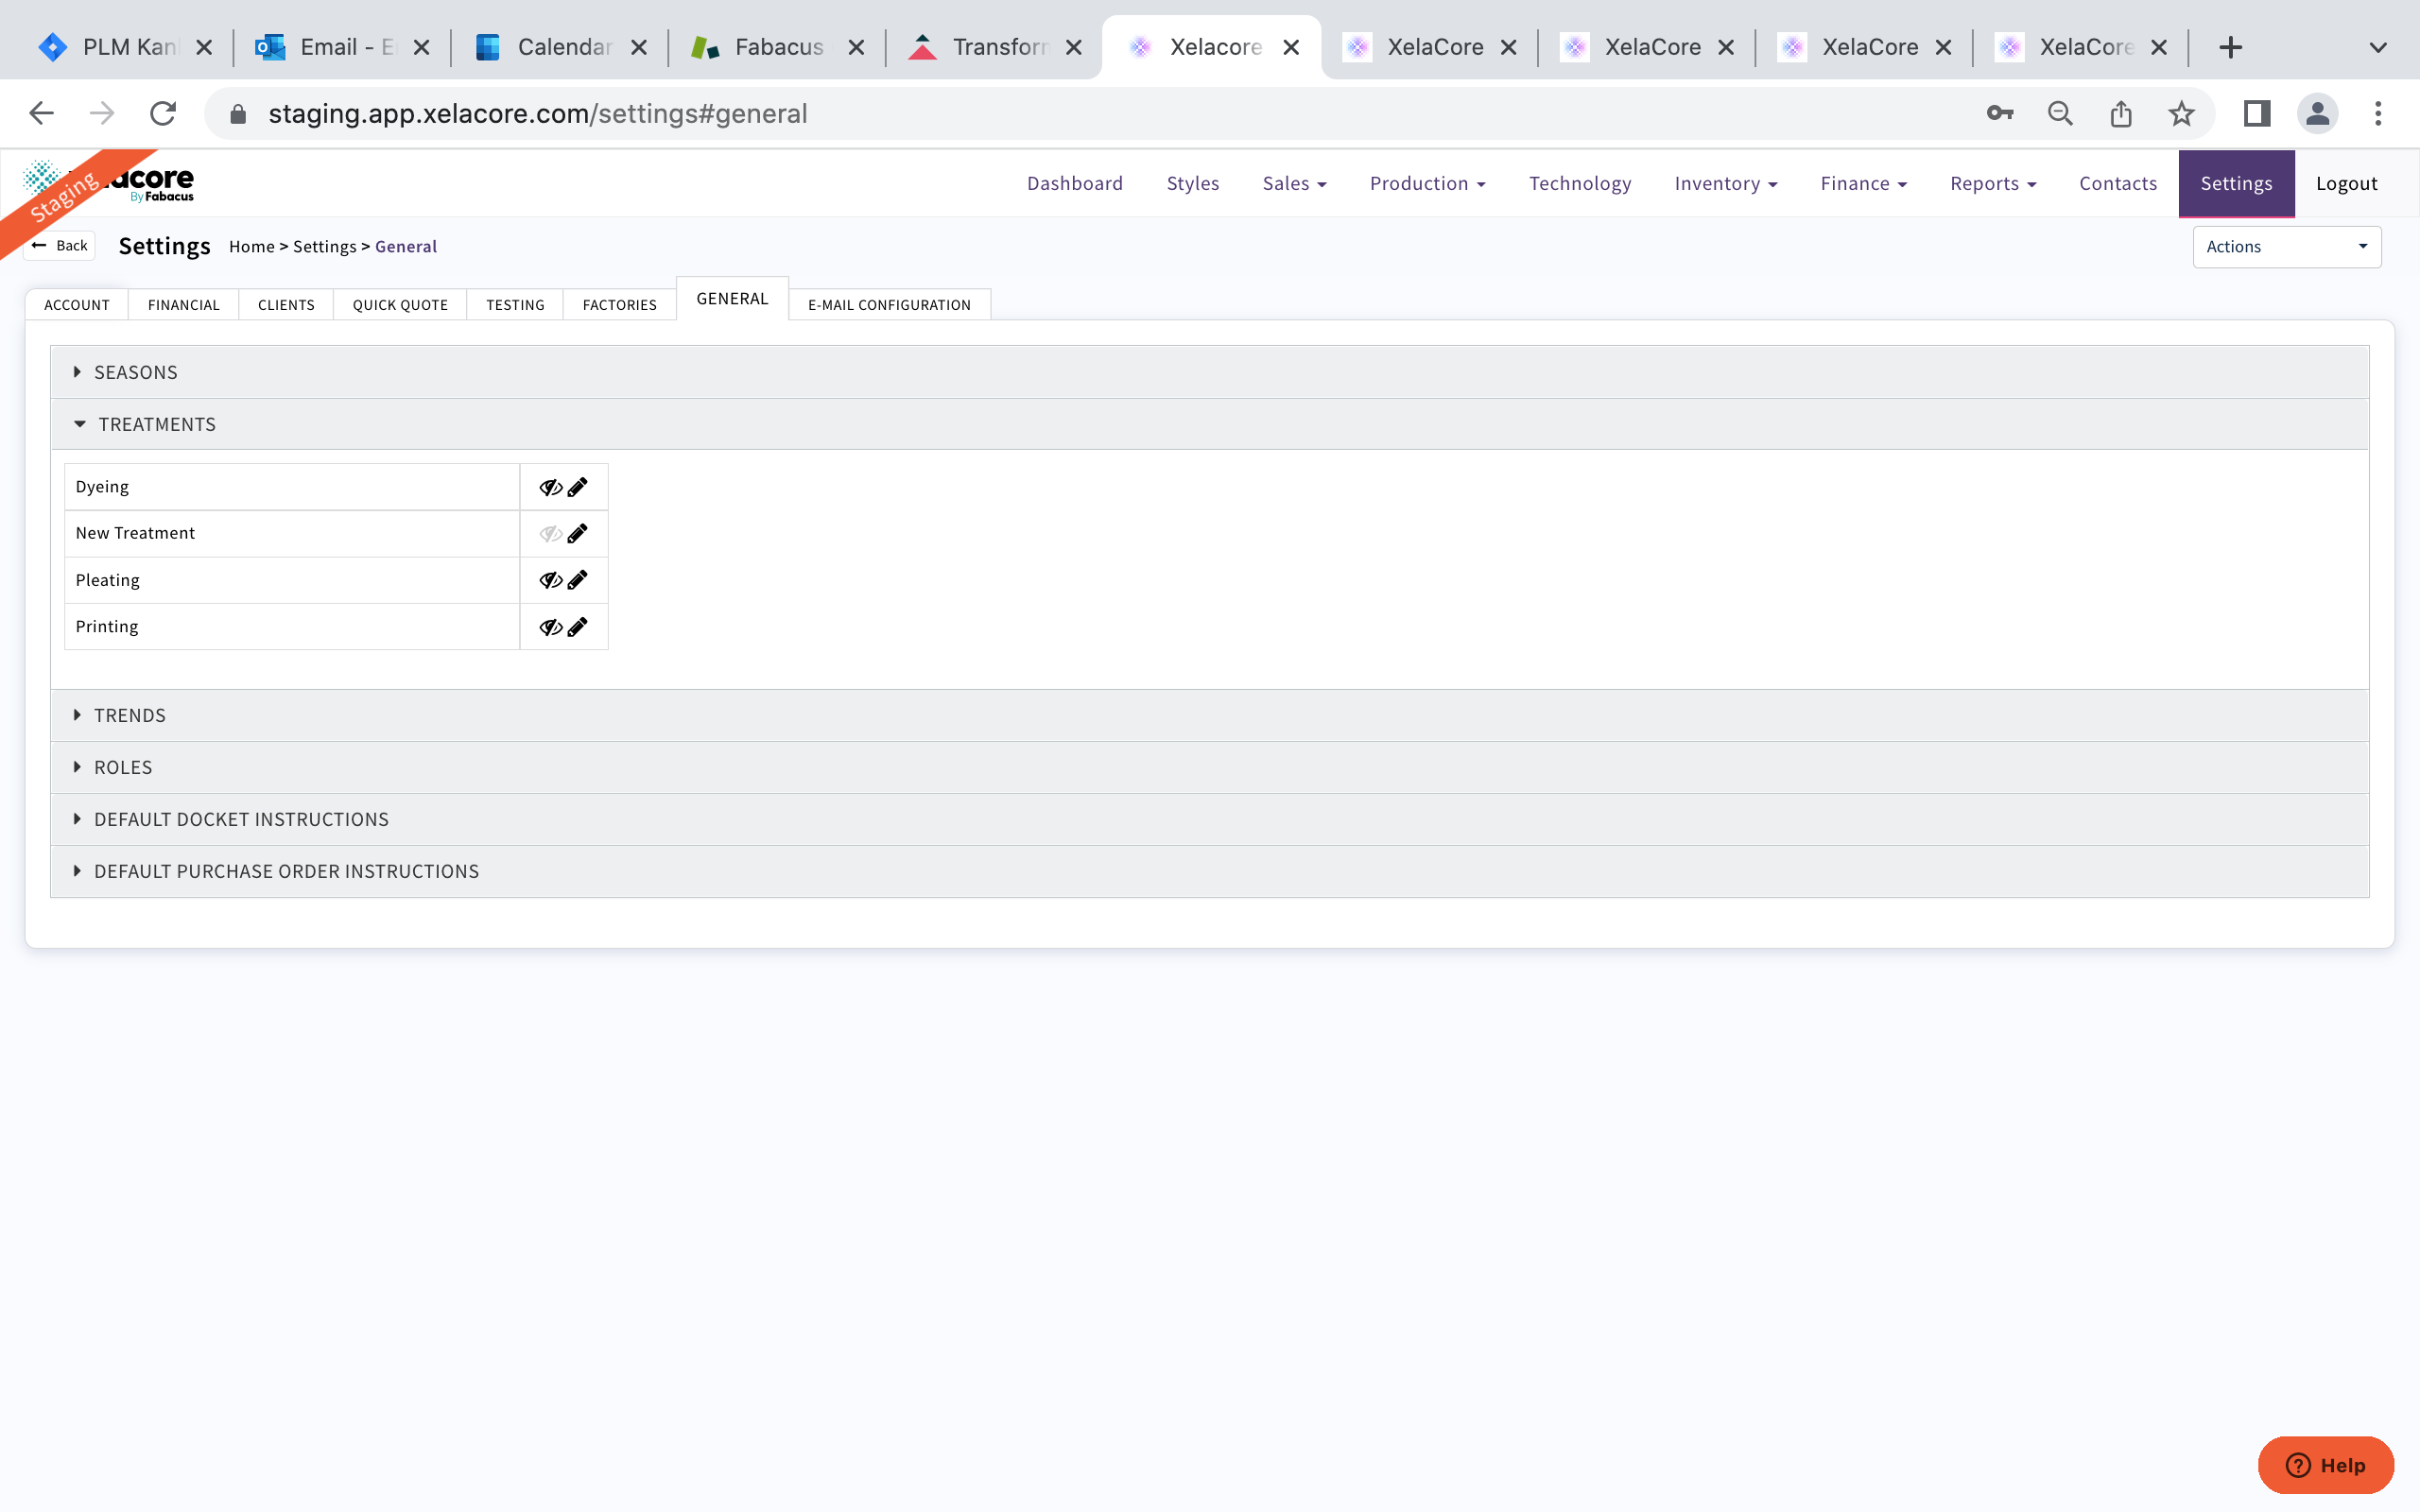
Task: Open browser password key icon
Action: (2000, 114)
